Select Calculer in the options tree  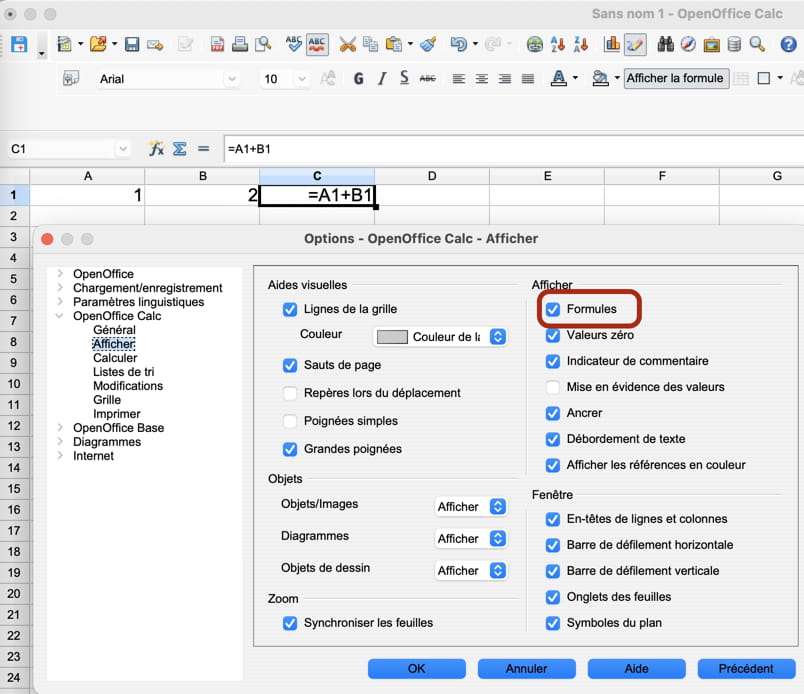click(x=115, y=358)
